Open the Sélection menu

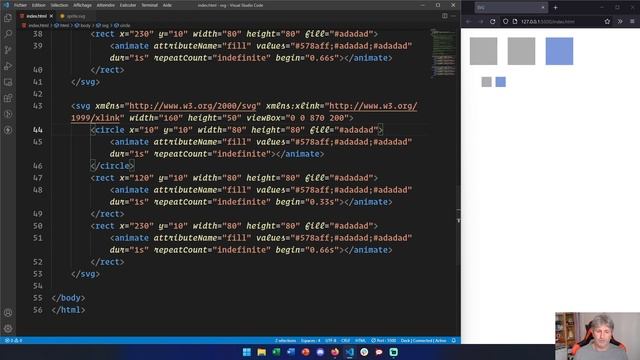coord(59,5)
